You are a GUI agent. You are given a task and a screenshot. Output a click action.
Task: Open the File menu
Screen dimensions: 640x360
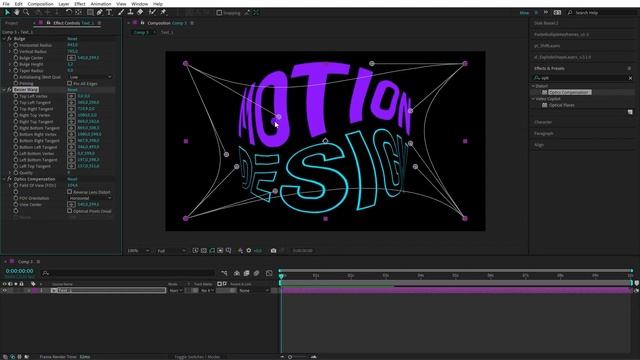[x=6, y=4]
